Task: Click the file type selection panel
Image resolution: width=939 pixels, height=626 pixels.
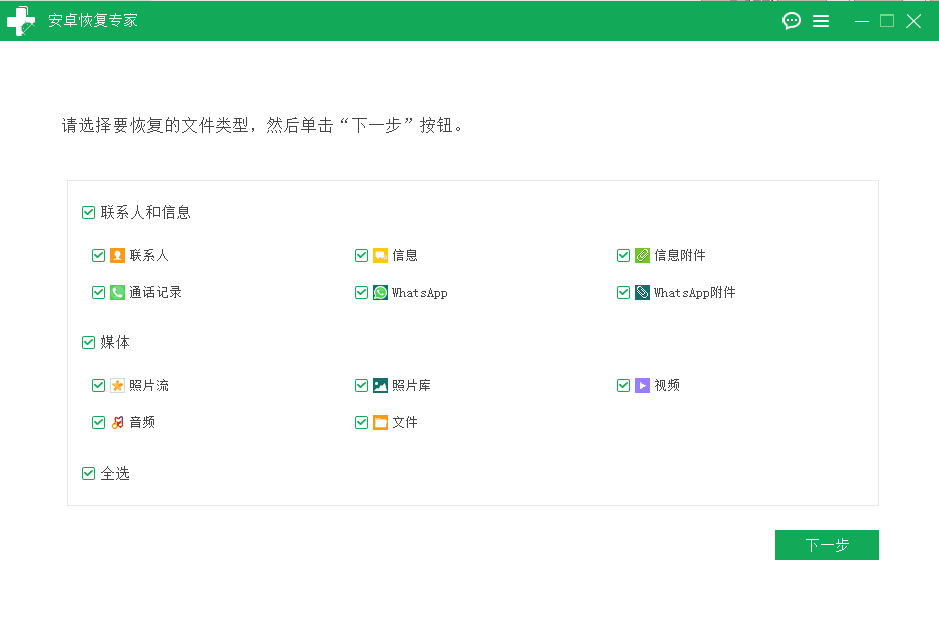Action: tap(473, 343)
